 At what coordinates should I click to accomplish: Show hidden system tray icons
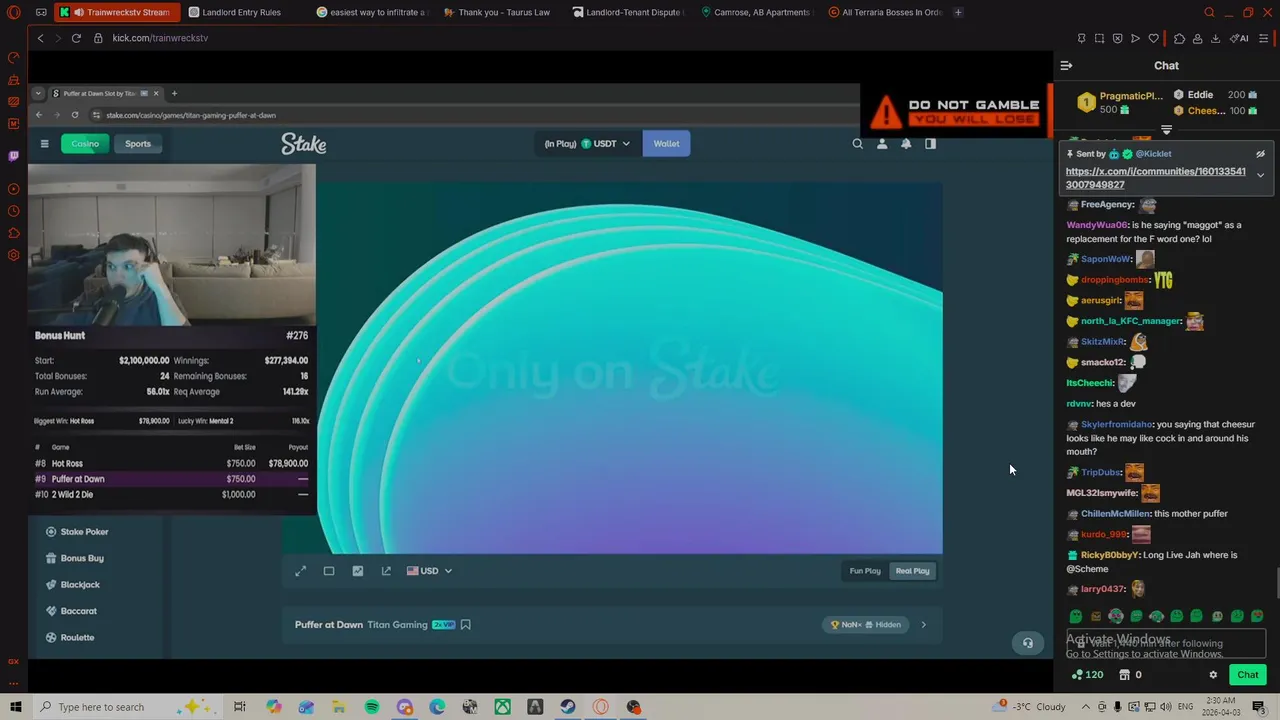pos(1087,707)
